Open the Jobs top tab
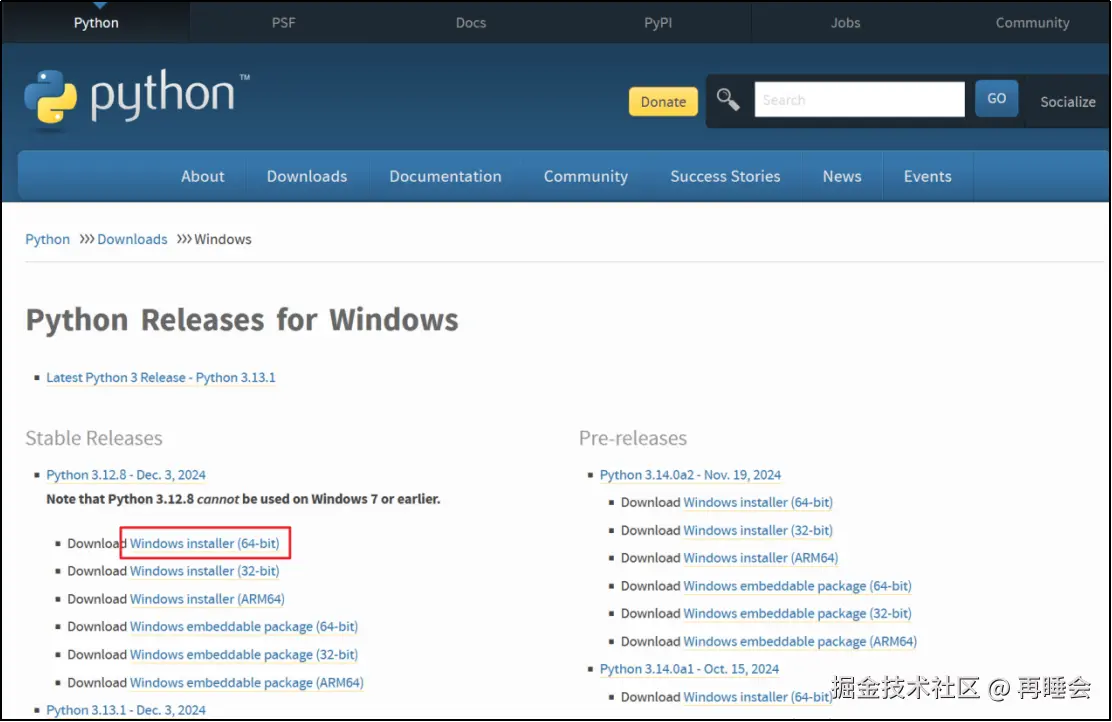1112x722 pixels. 845,23
